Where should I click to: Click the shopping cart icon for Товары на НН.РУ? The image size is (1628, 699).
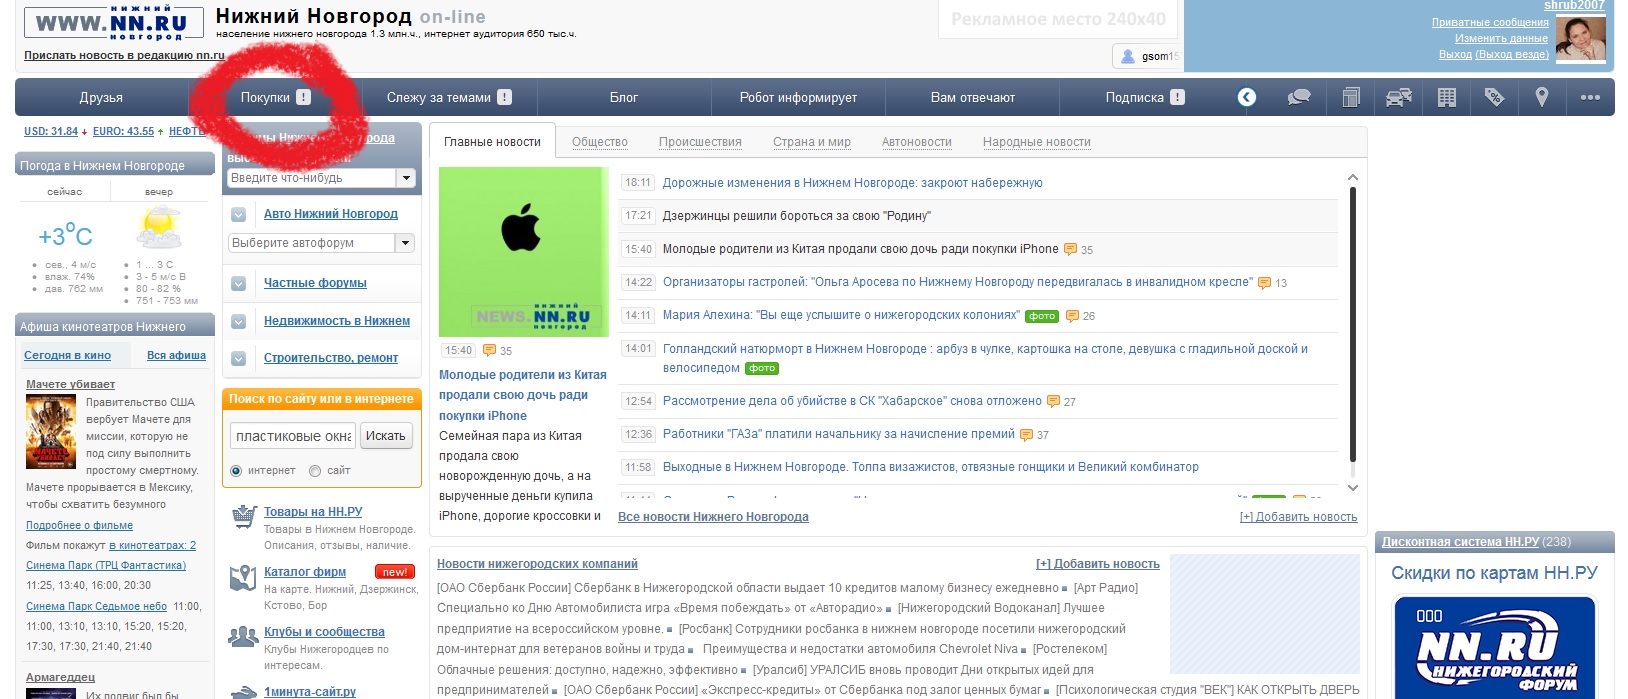pos(244,517)
